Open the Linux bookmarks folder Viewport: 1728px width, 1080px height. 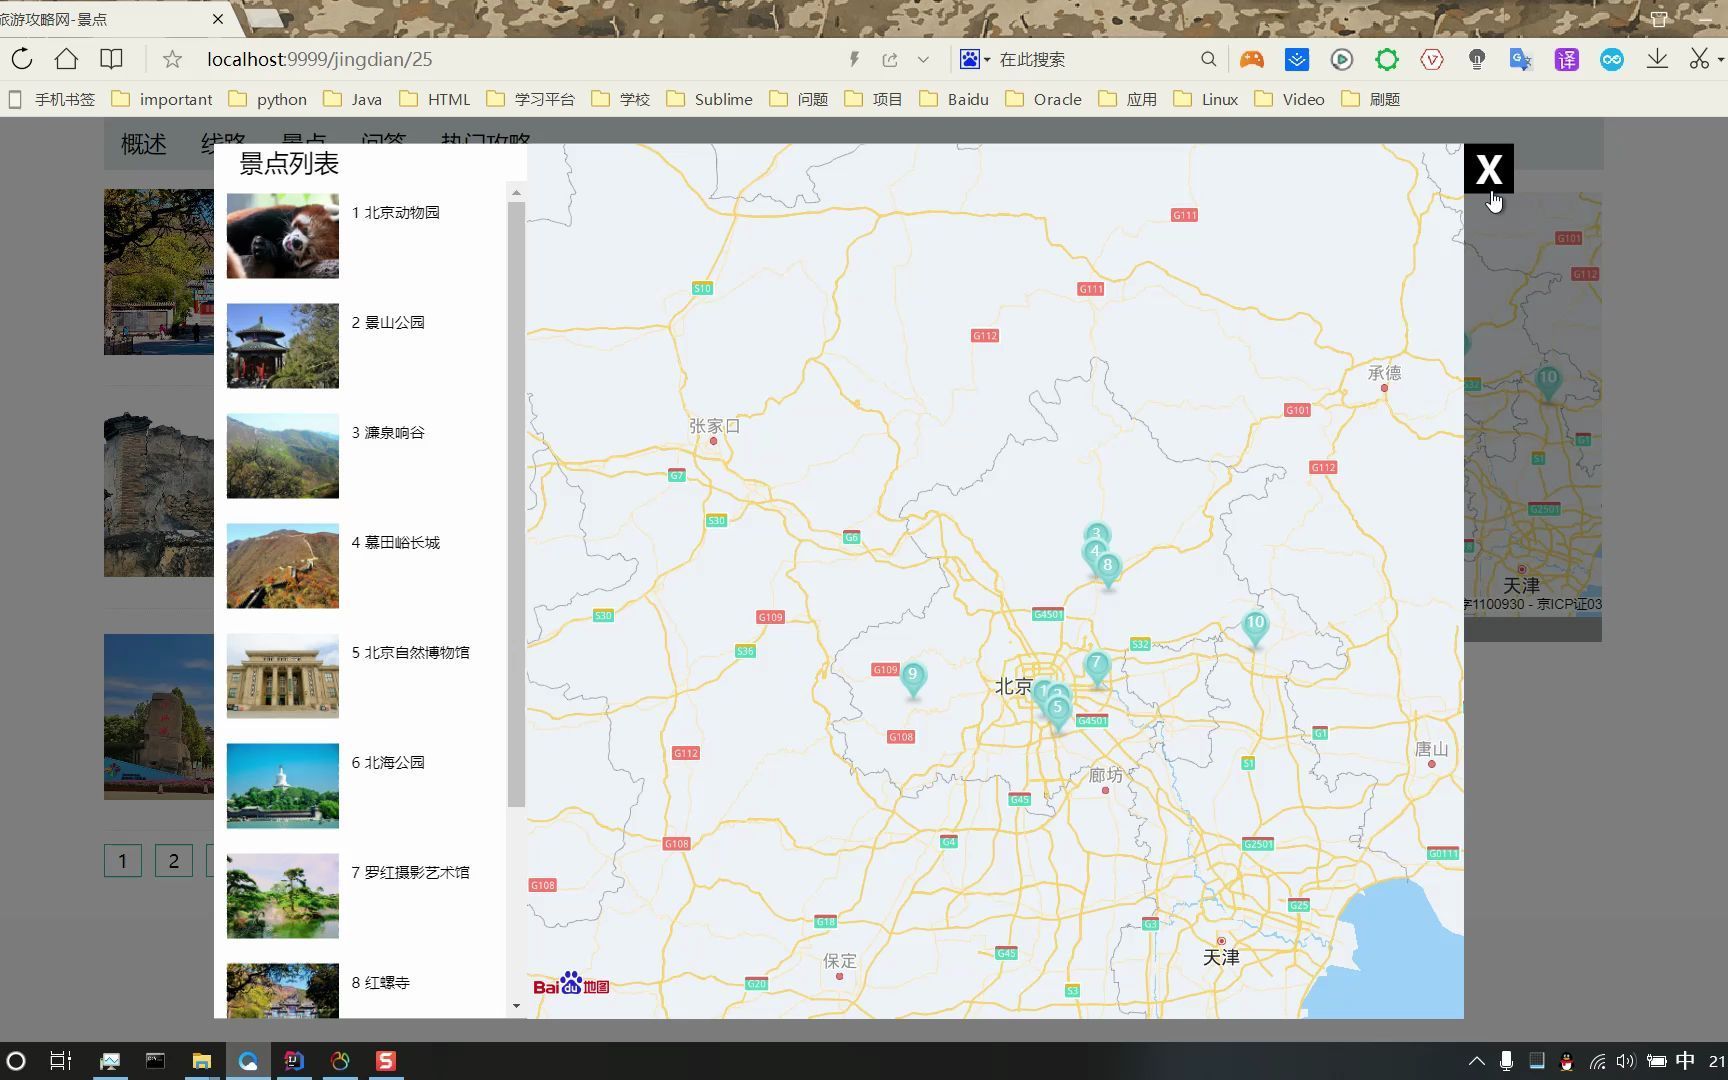pyautogui.click(x=1205, y=99)
